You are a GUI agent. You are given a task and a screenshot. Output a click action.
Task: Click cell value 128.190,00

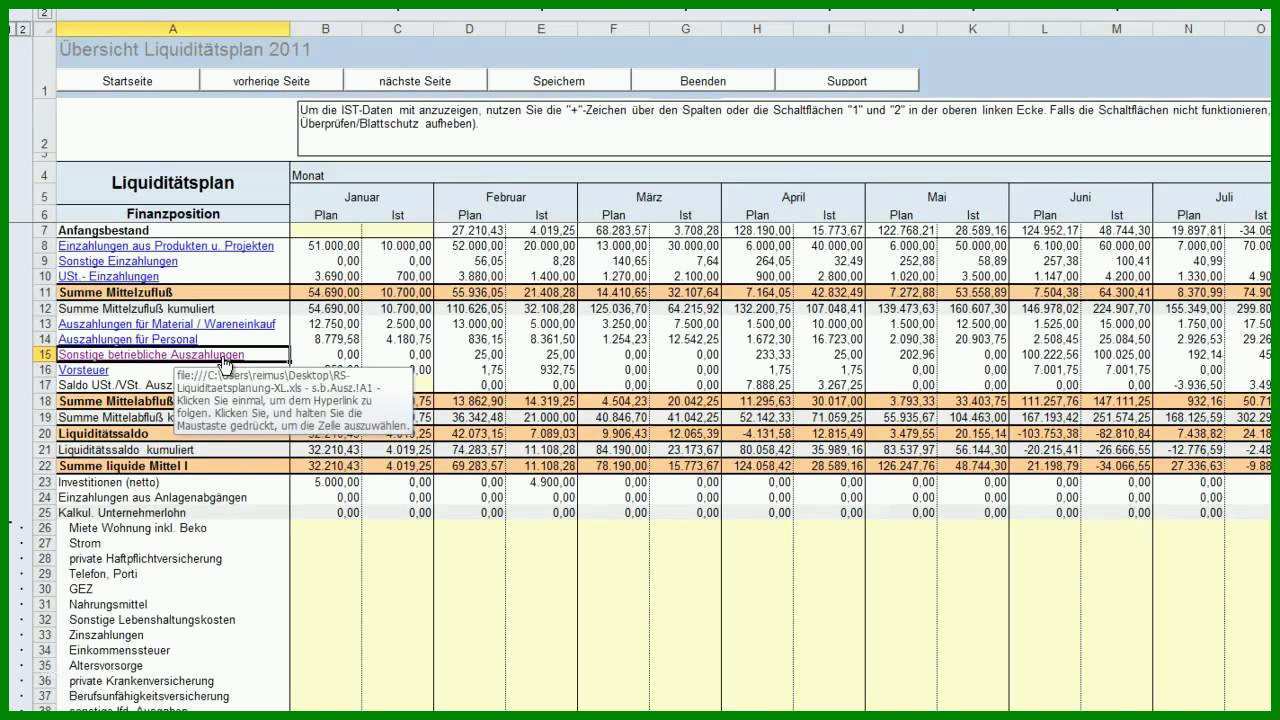click(x=758, y=230)
